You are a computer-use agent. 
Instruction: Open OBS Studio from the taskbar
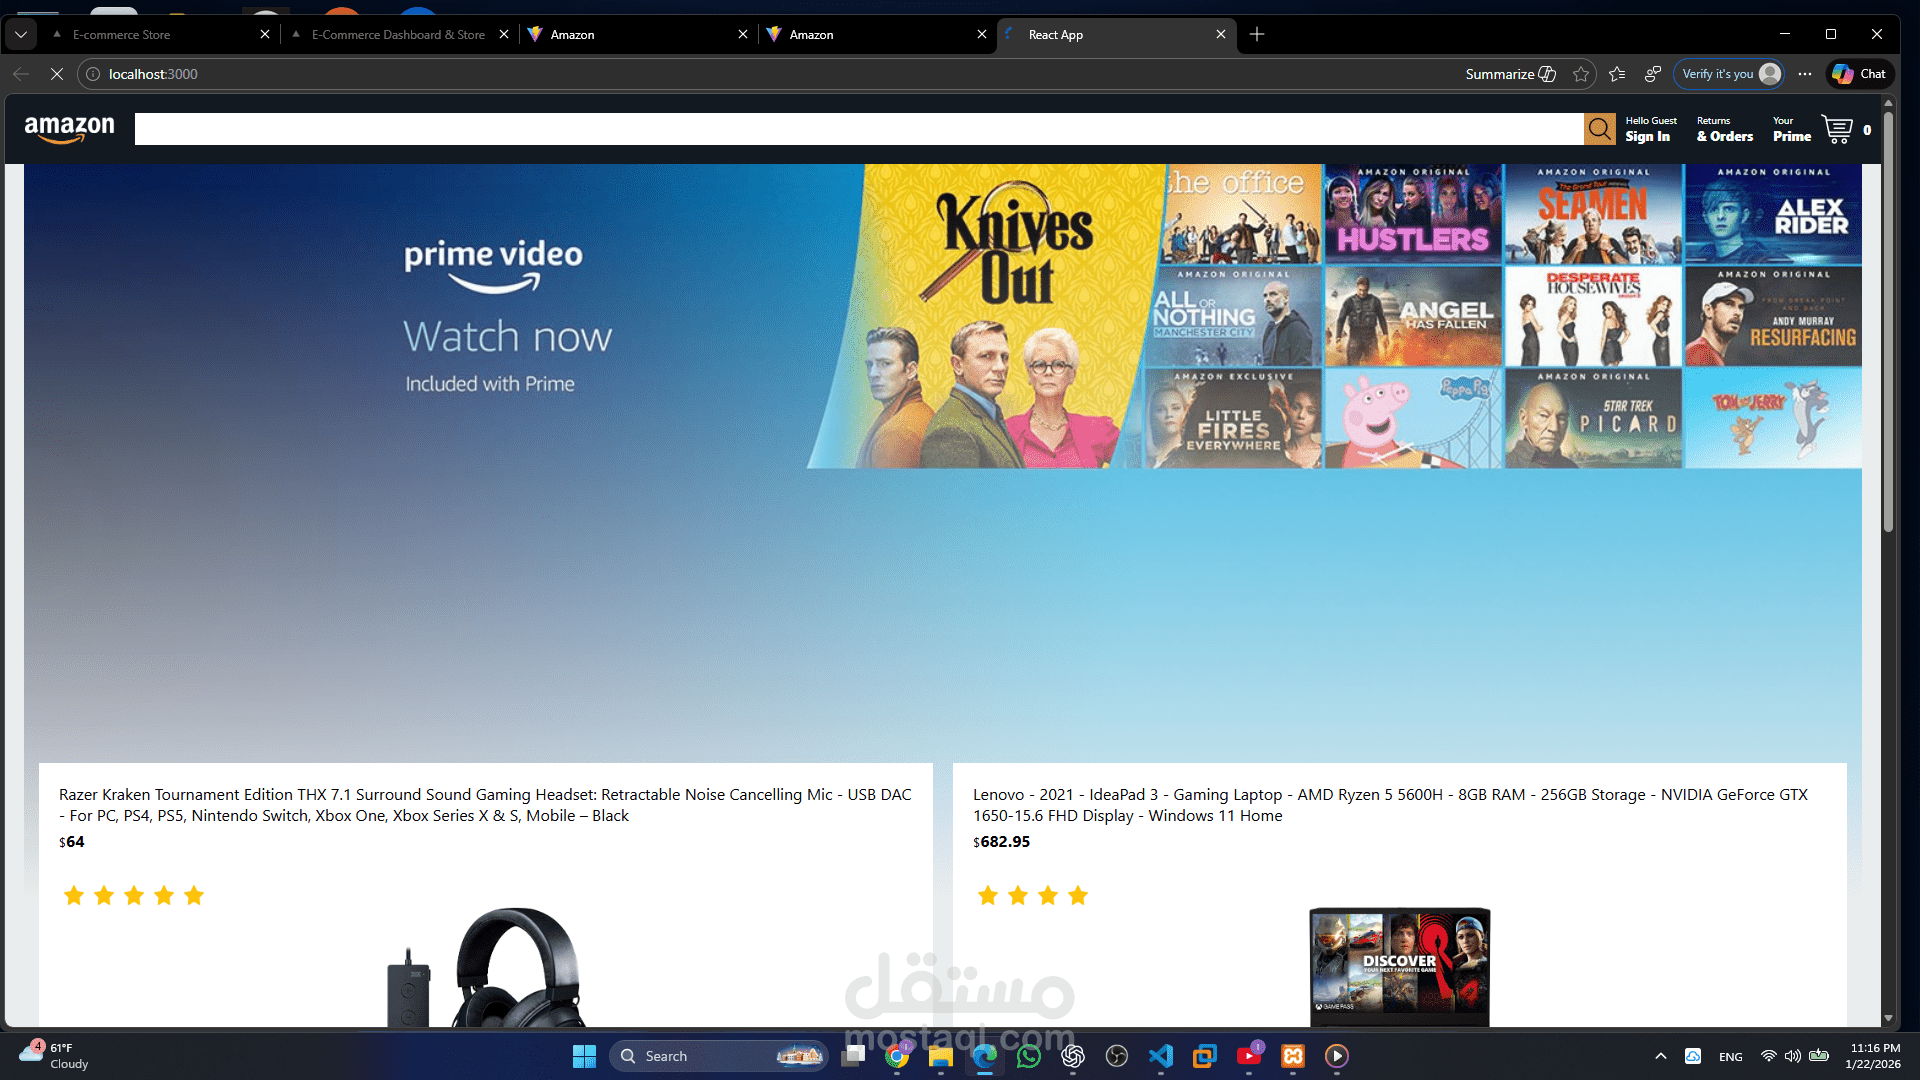[1117, 1056]
